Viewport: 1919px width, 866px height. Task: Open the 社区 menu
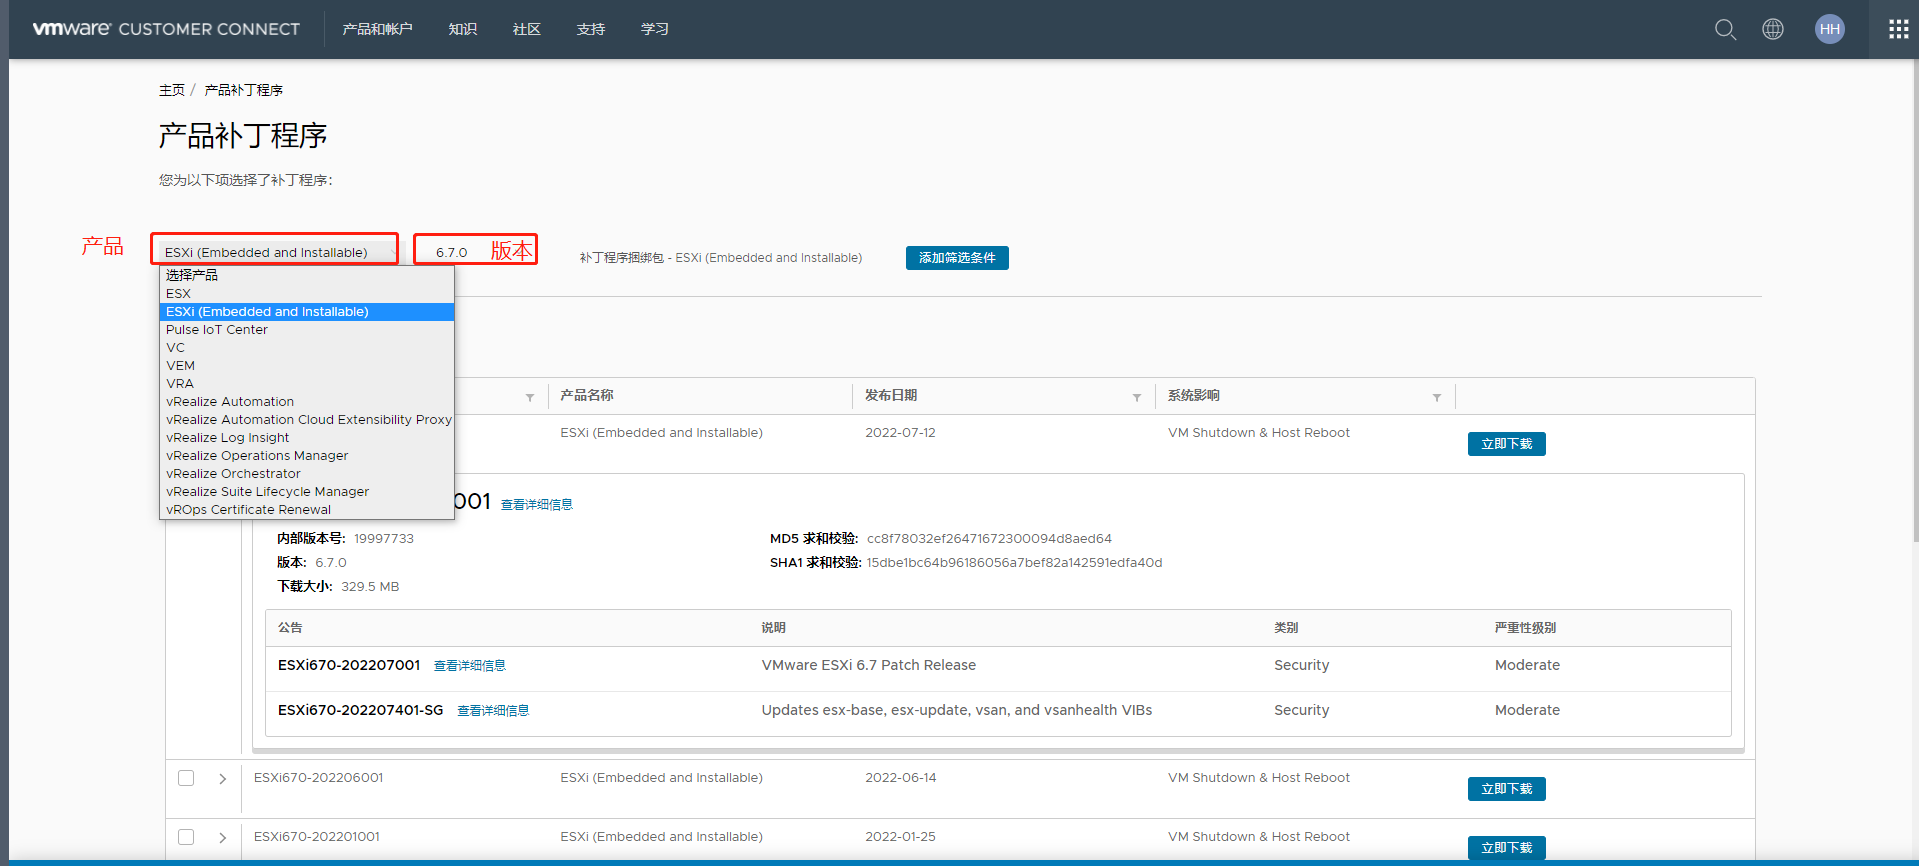(527, 29)
